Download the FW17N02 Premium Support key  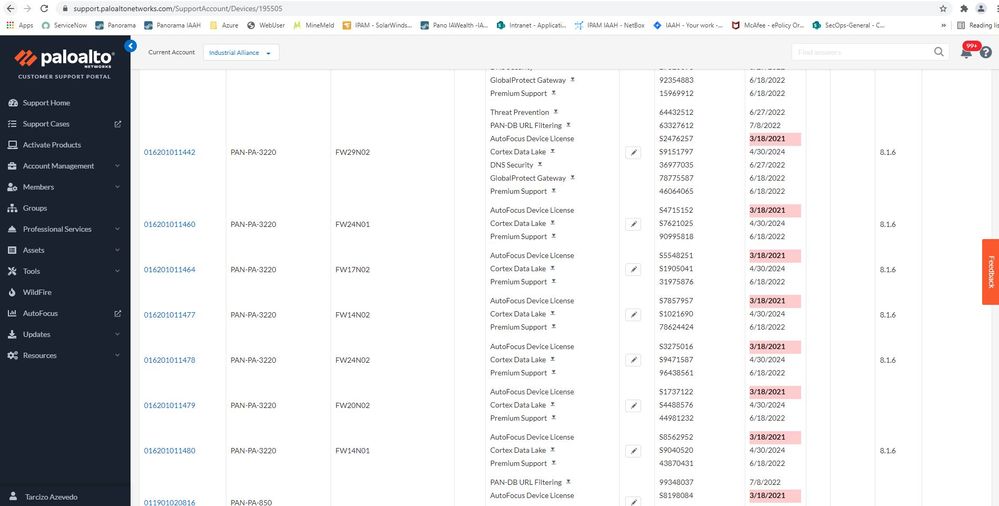554,281
